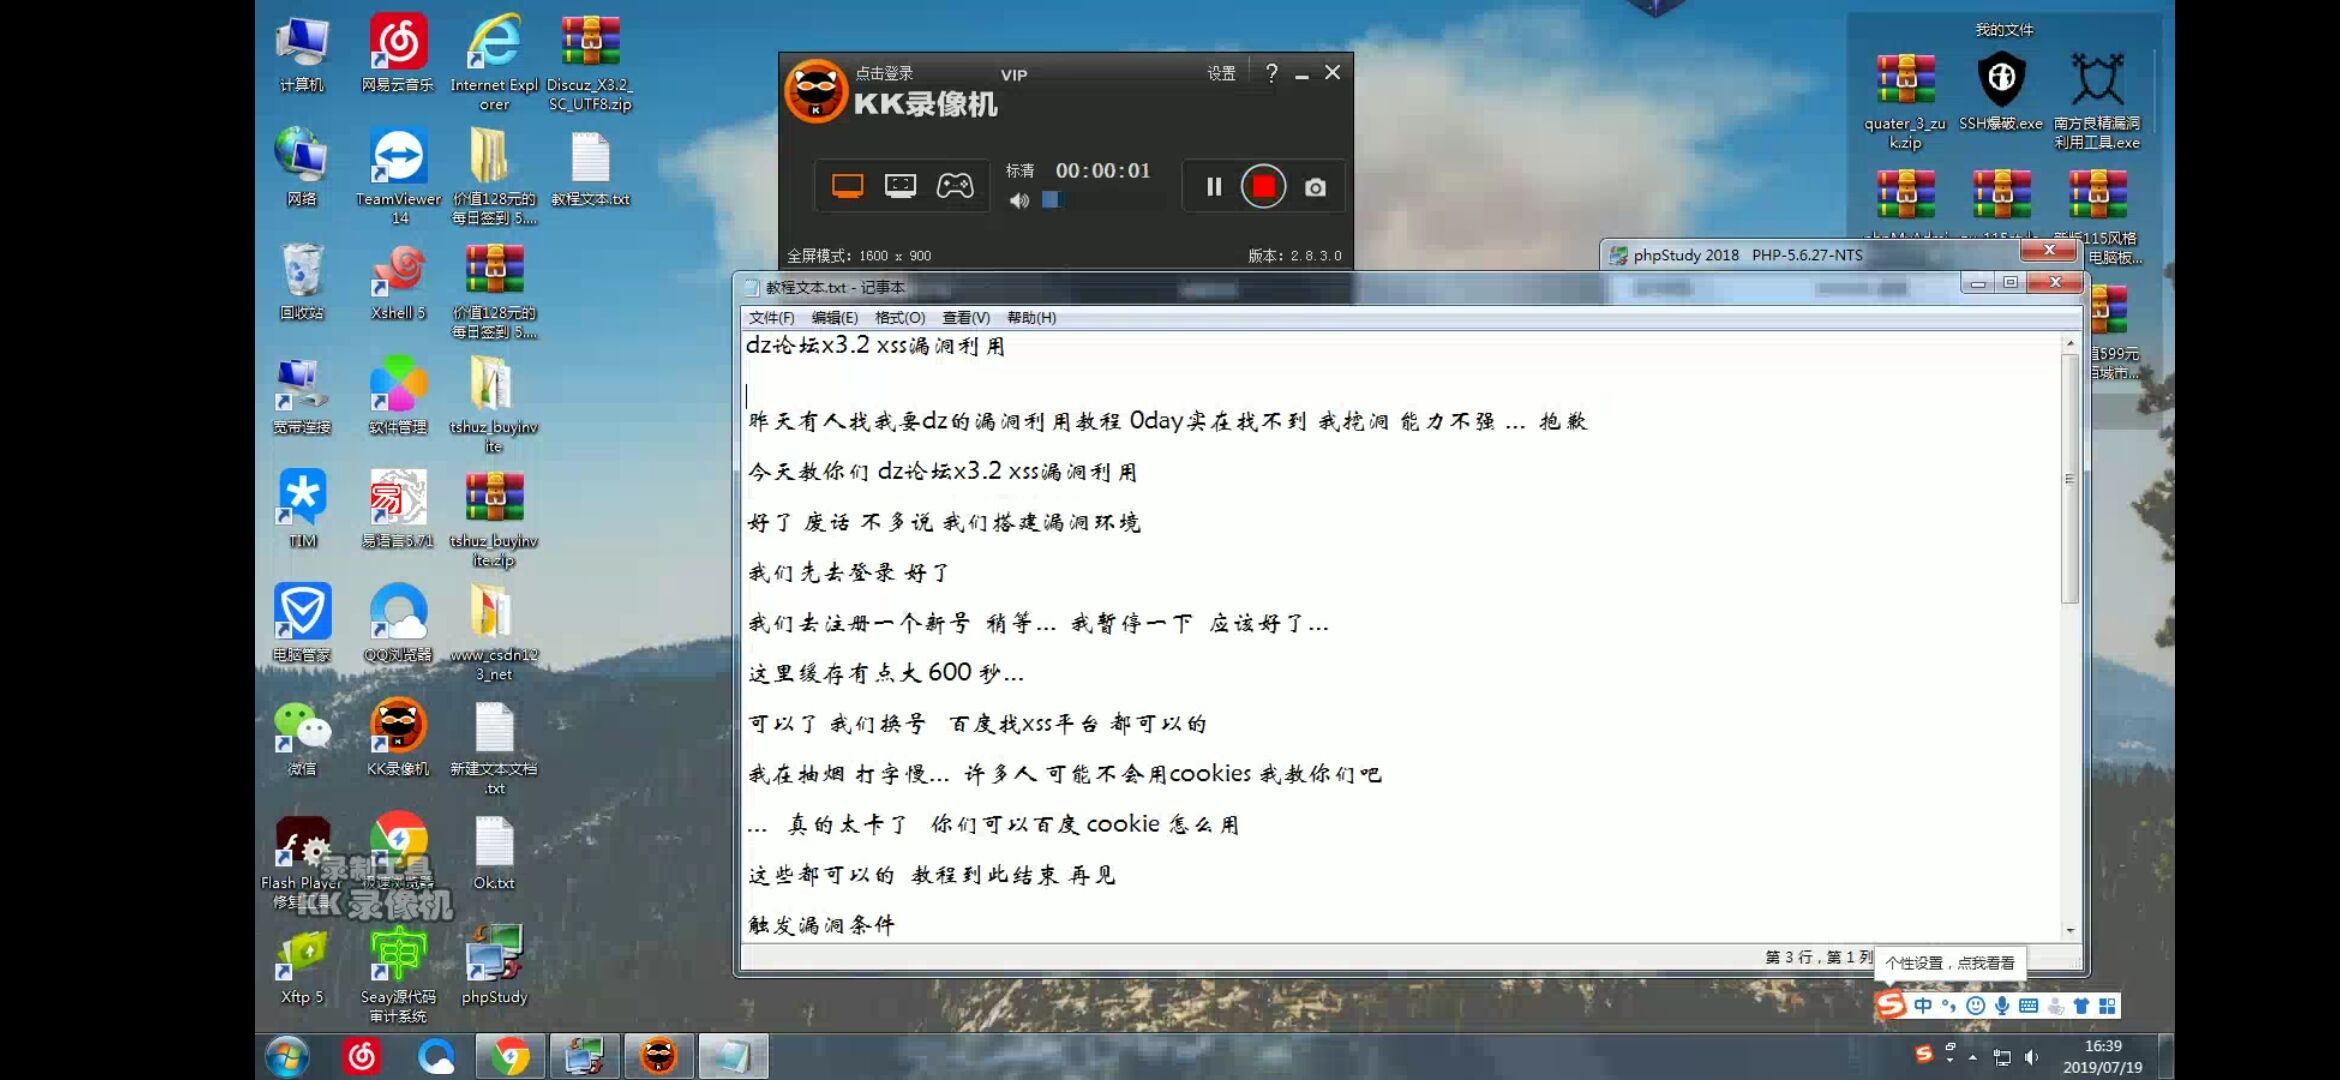Open 软件管理 desktop icon

coord(398,396)
